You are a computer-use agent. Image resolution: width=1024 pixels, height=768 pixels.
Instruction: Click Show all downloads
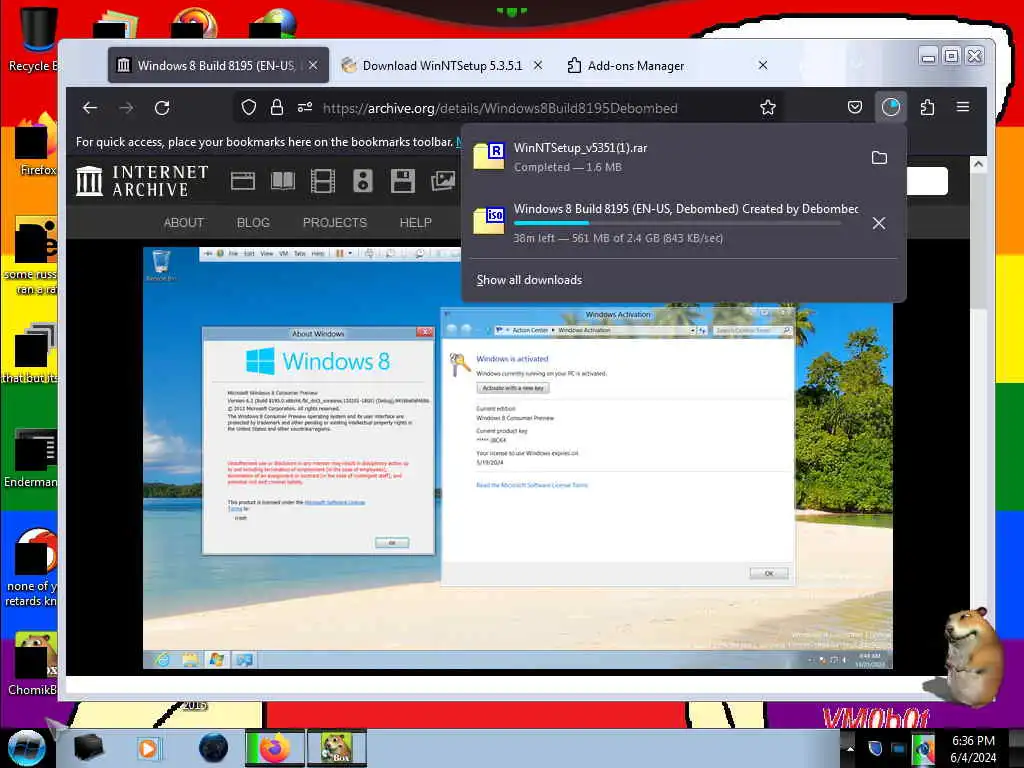click(x=529, y=280)
